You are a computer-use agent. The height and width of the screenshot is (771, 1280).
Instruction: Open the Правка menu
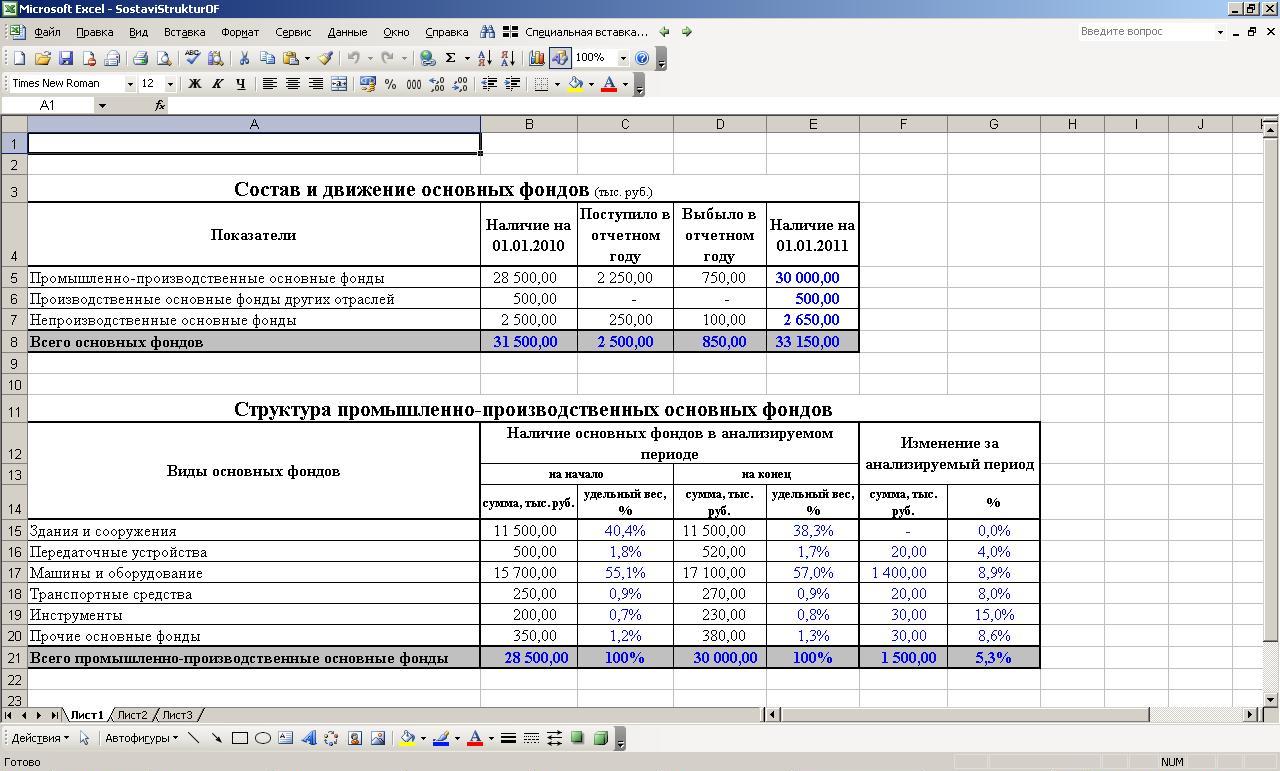[x=95, y=32]
